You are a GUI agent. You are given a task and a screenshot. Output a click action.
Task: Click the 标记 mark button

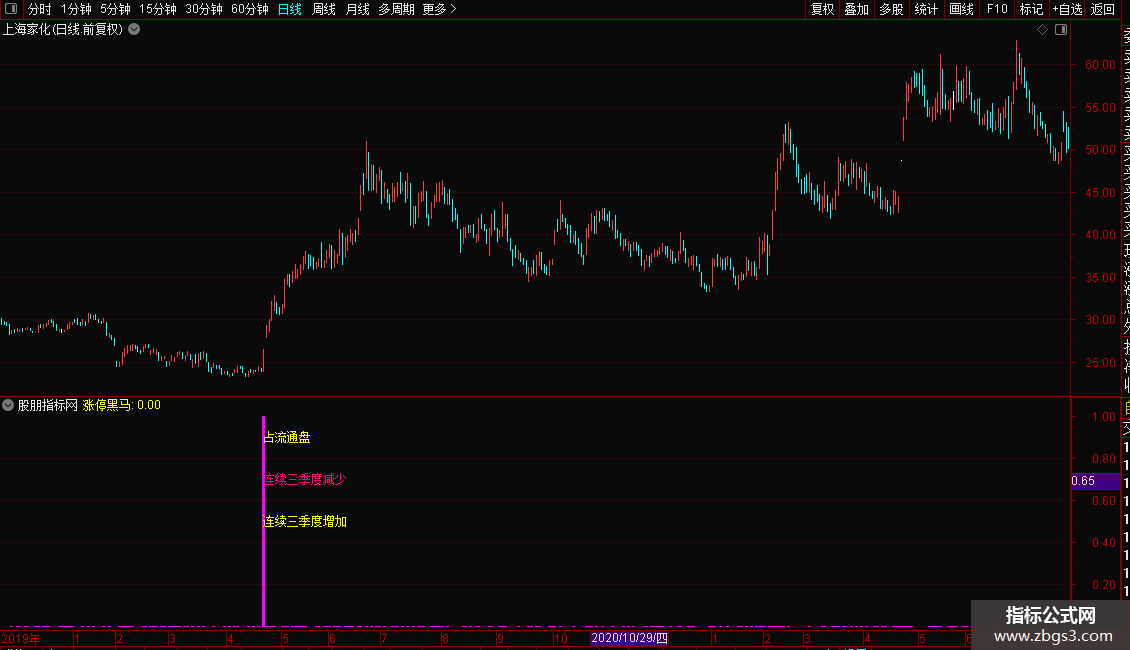point(1031,9)
